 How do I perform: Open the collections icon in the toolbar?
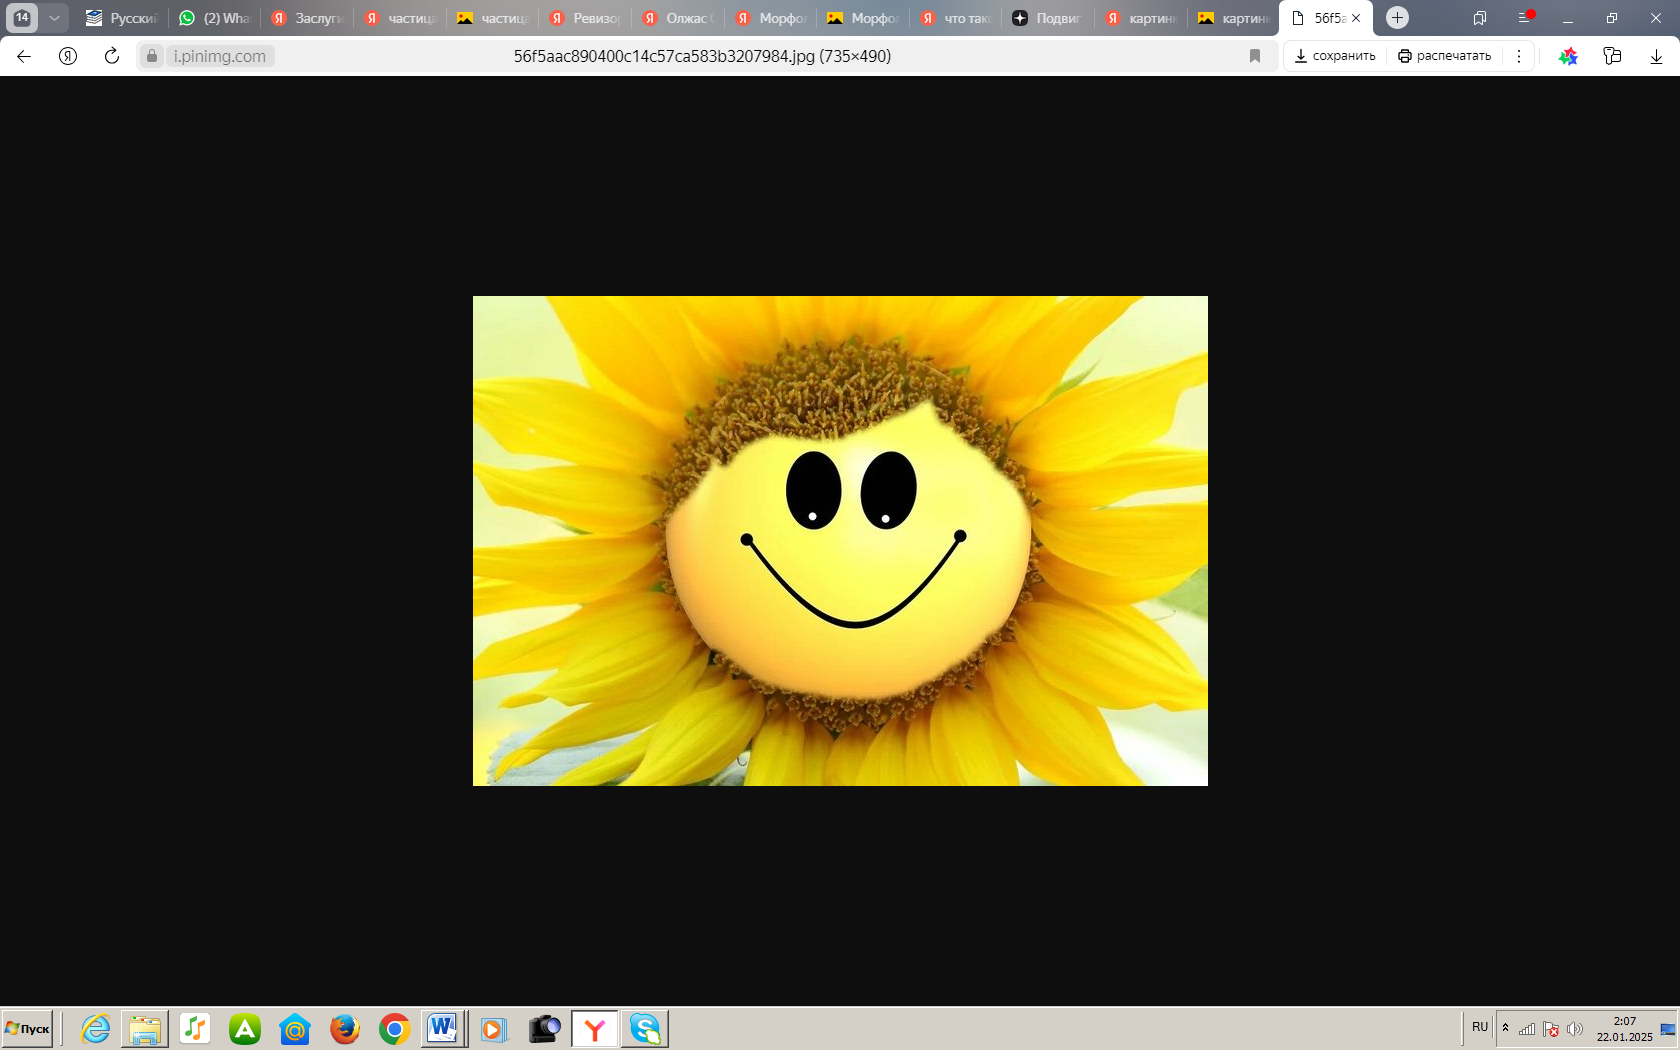(1612, 56)
